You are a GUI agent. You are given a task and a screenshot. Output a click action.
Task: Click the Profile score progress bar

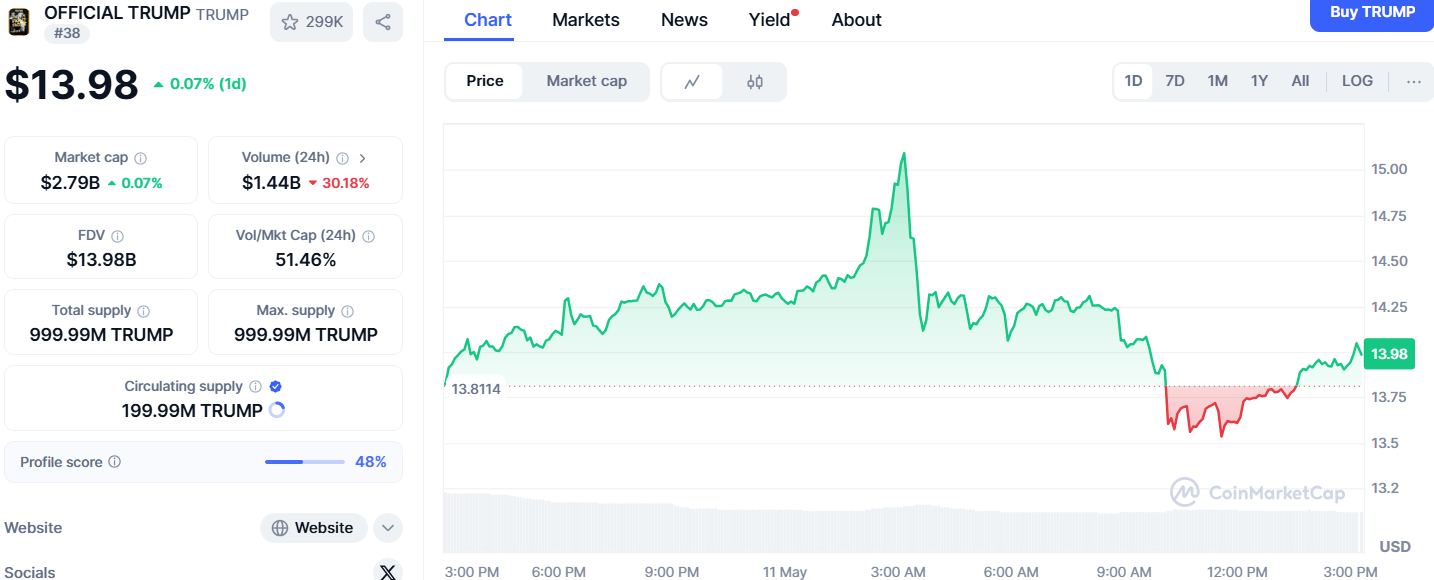click(305, 462)
